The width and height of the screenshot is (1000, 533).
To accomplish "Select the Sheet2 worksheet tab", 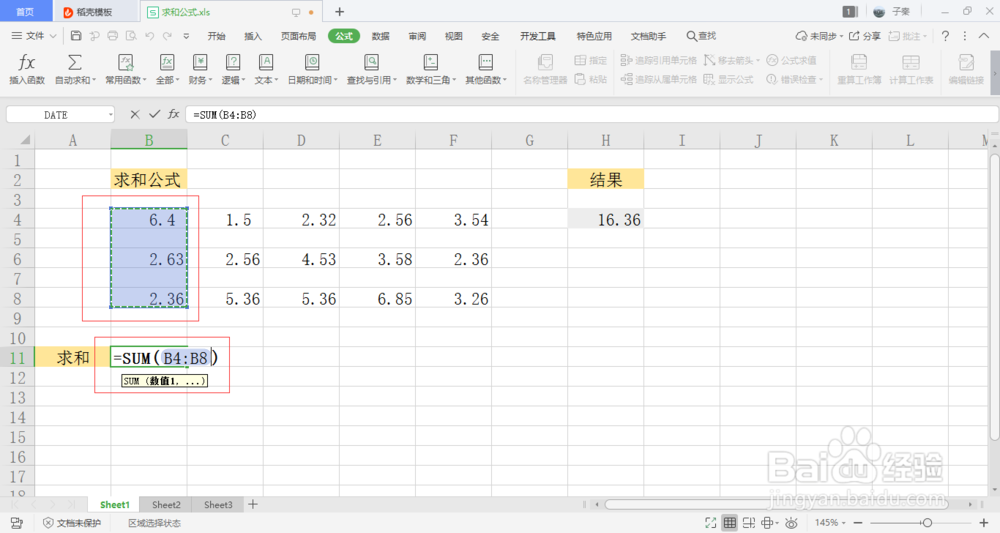I will coord(166,504).
